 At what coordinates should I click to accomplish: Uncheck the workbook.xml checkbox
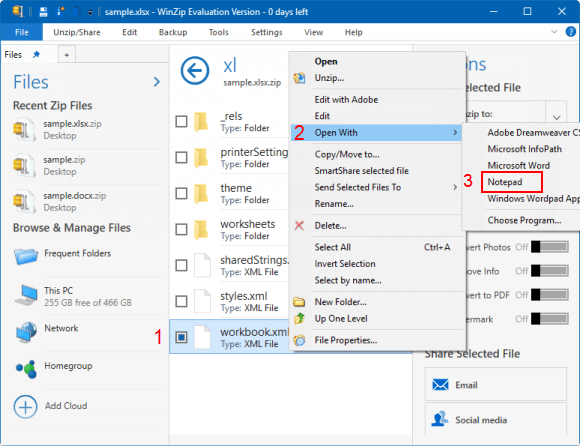click(x=181, y=337)
